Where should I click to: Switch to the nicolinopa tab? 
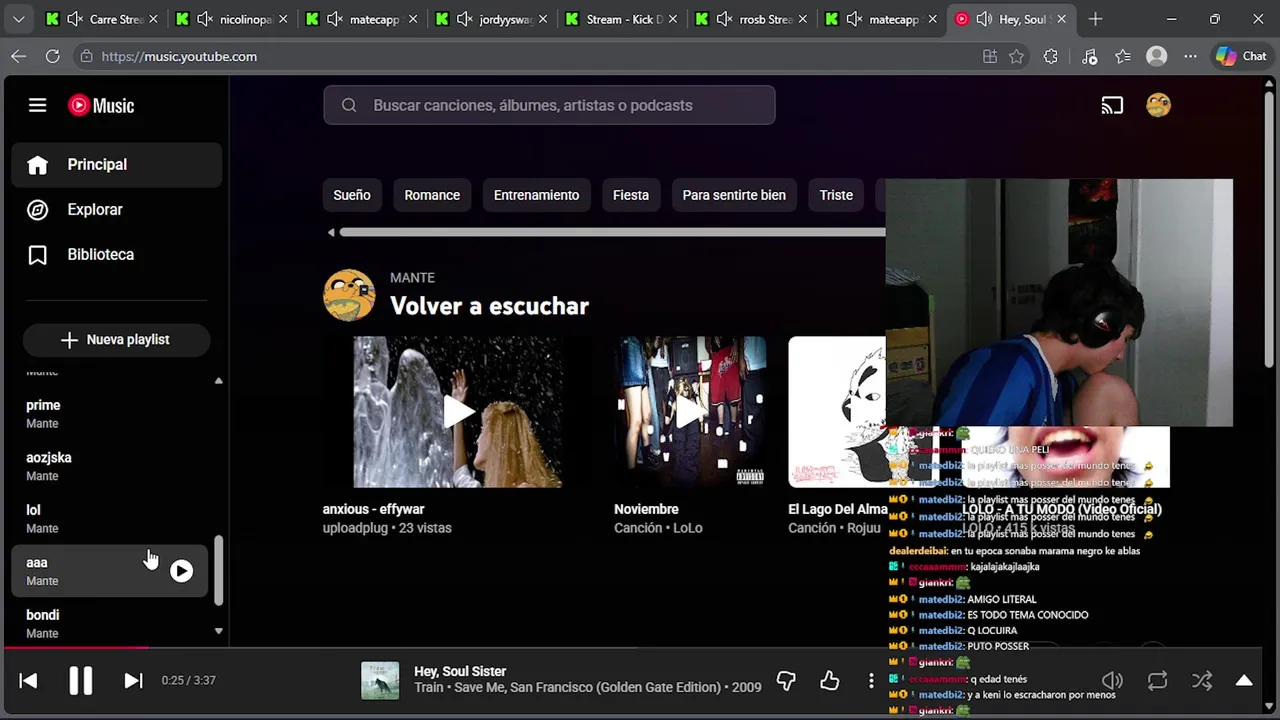231,19
